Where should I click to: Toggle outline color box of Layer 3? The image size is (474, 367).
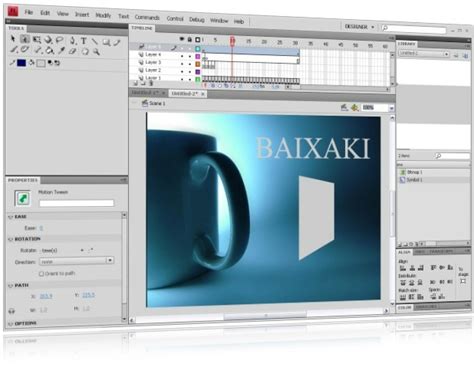[x=198, y=64]
